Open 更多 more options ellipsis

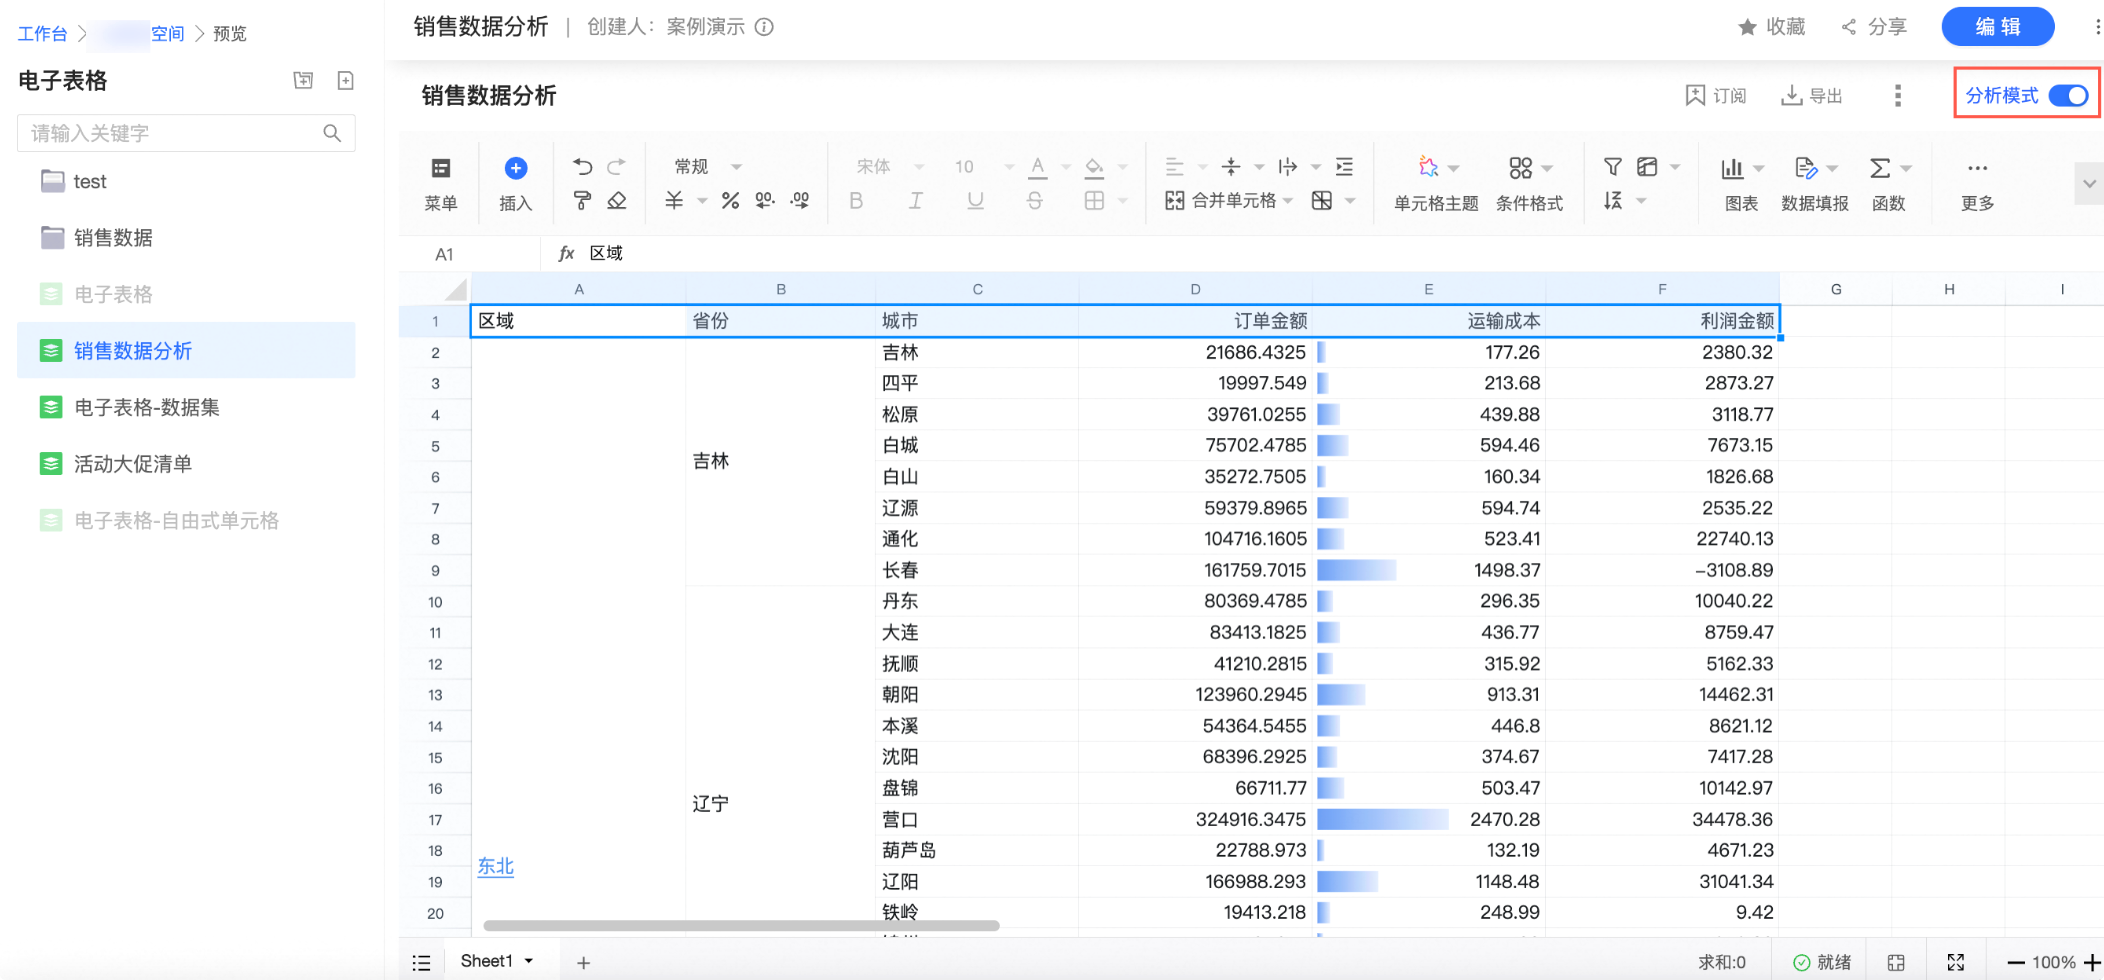coord(1977,168)
